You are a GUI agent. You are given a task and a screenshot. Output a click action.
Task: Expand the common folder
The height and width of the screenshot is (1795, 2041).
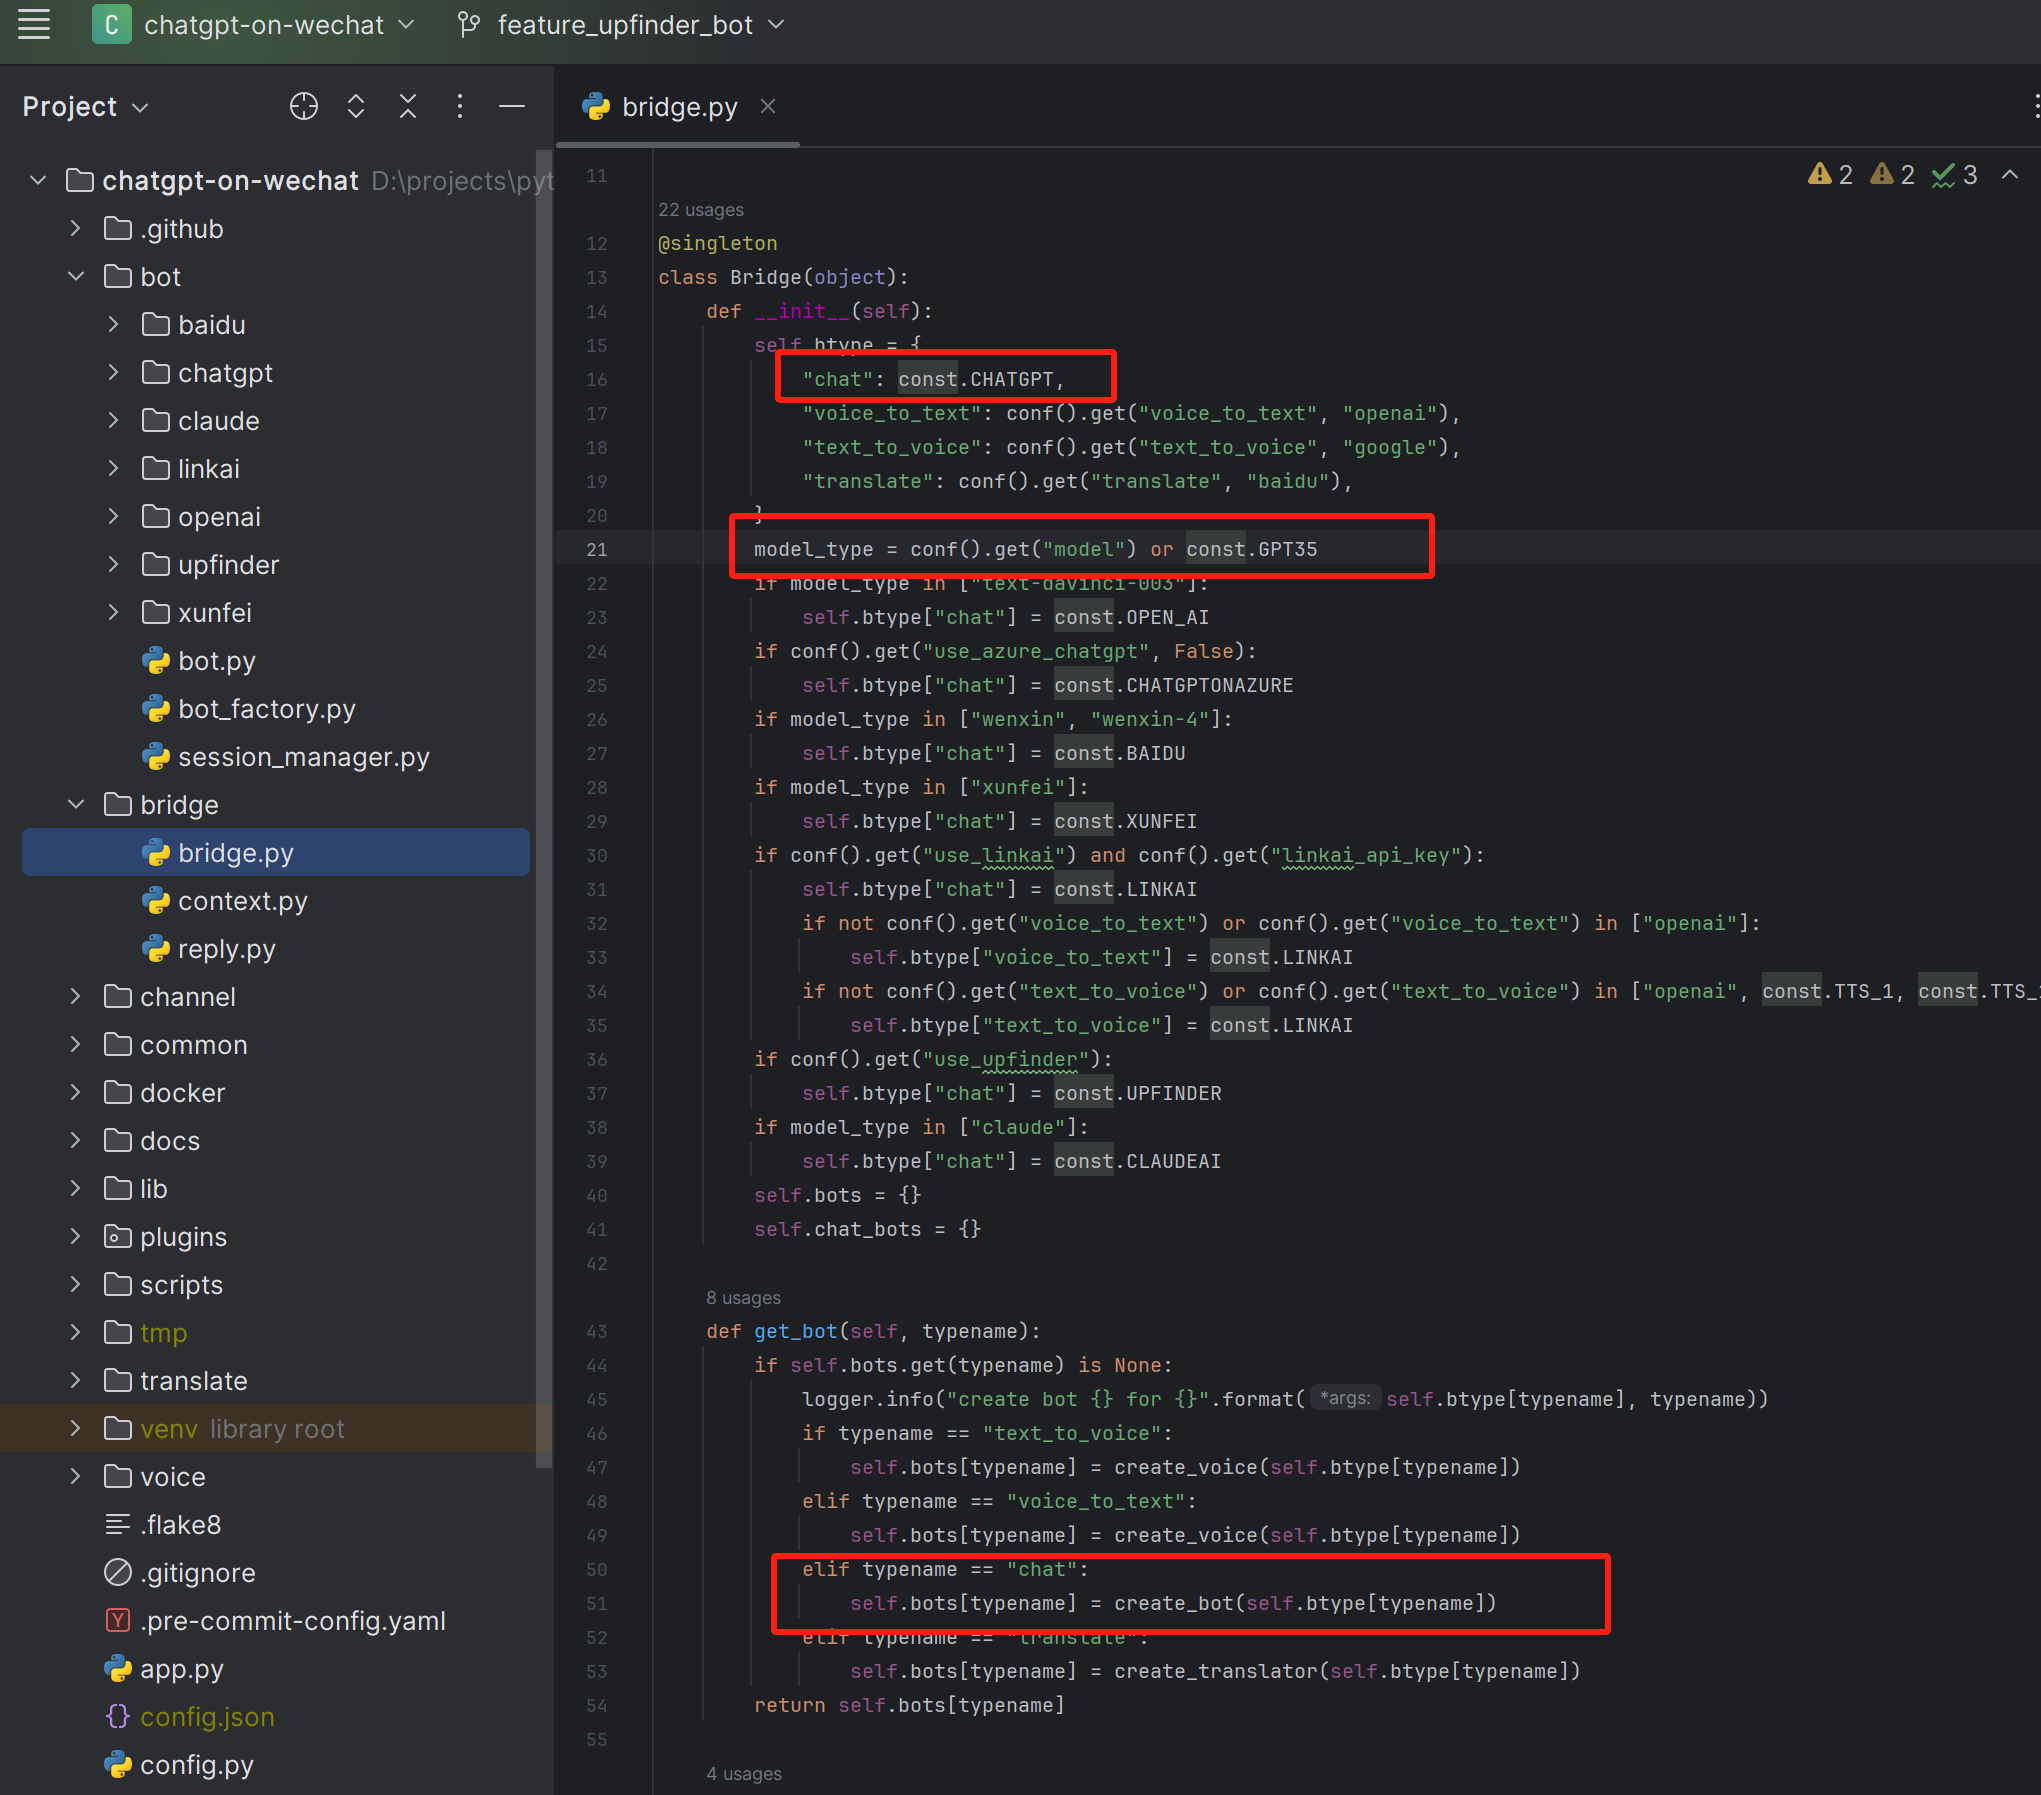(x=76, y=1044)
